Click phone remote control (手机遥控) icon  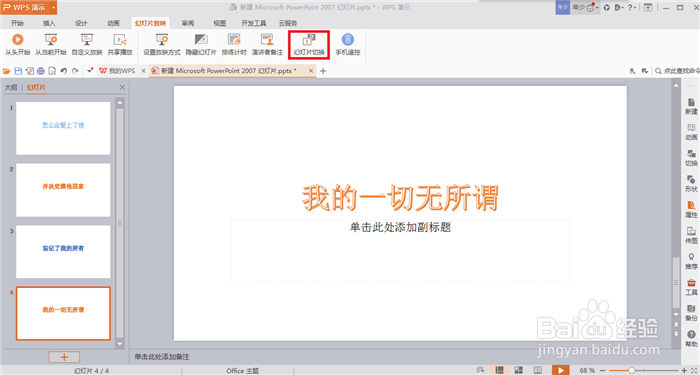[x=348, y=40]
